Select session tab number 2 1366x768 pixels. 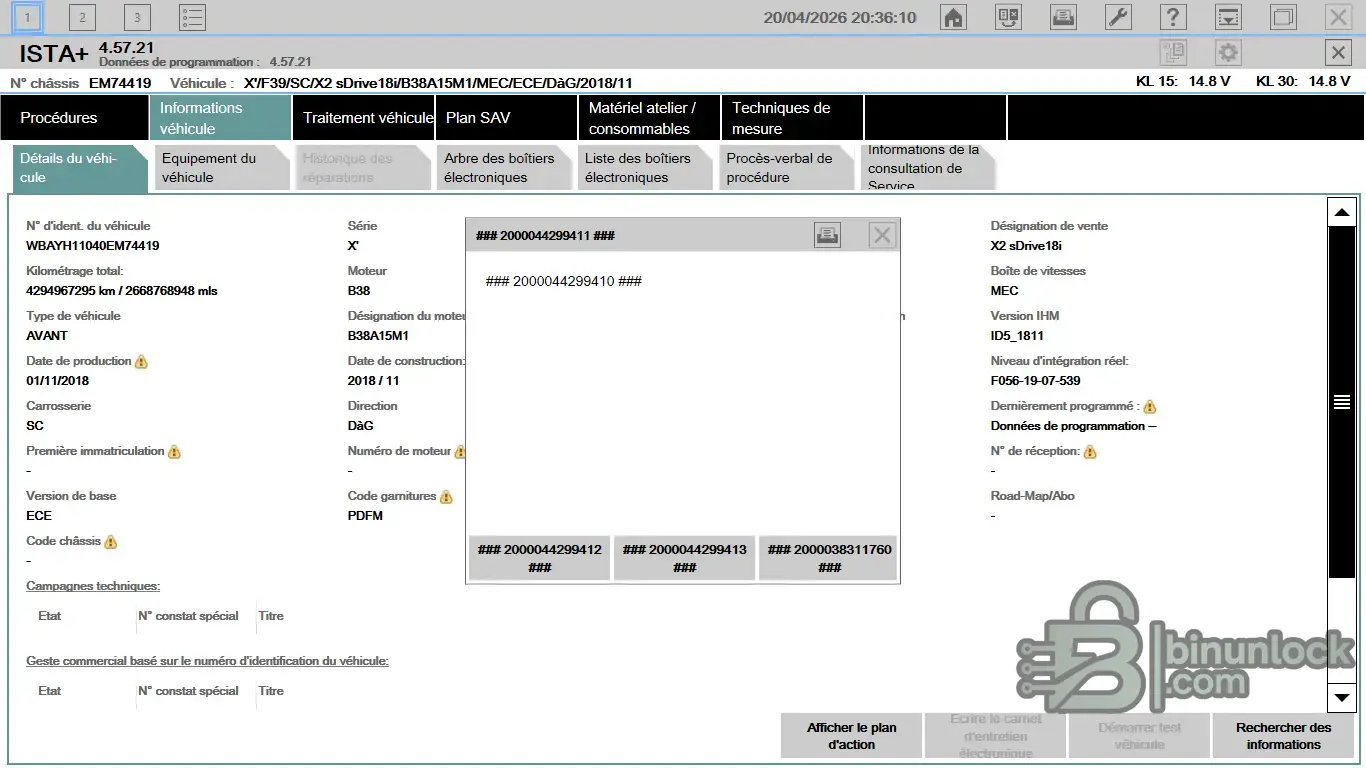[82, 17]
